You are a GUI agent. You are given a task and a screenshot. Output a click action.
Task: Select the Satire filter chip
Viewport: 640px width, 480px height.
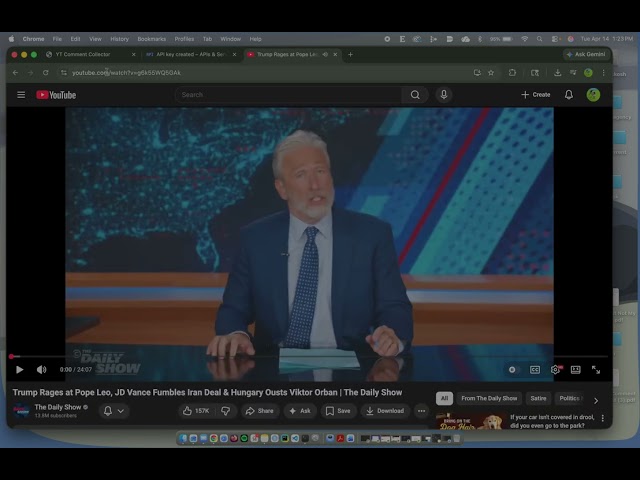538,398
